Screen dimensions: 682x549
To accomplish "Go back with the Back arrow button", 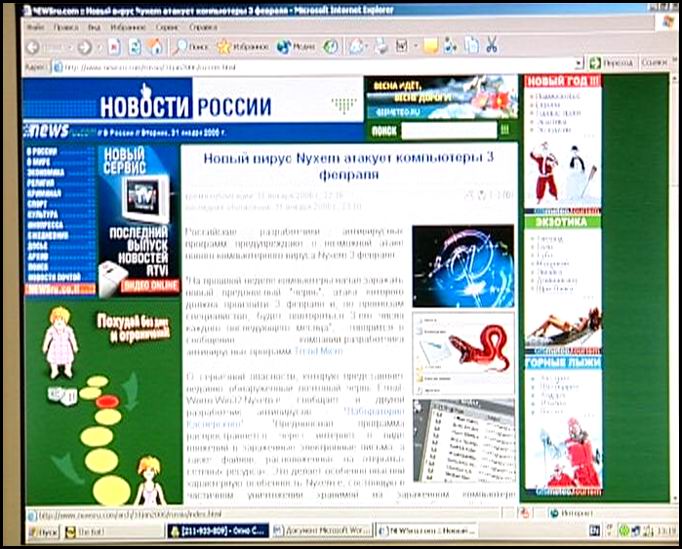I will [33, 47].
